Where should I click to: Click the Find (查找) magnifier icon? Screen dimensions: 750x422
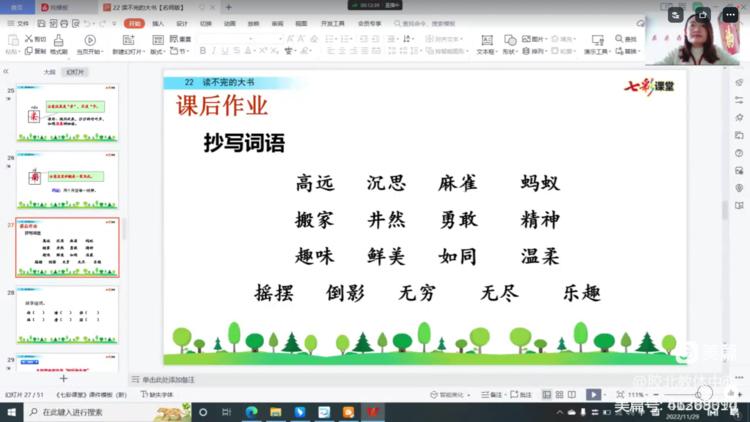pos(619,39)
